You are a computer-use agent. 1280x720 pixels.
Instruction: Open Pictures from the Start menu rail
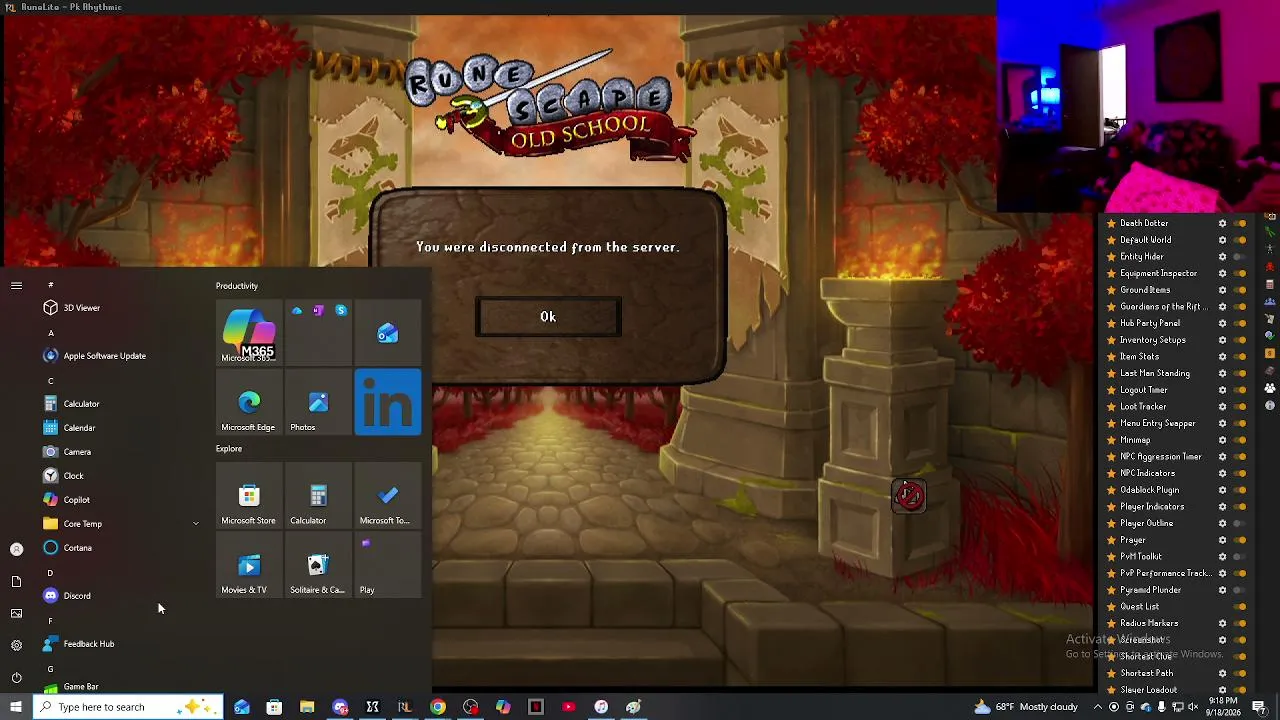point(16,614)
